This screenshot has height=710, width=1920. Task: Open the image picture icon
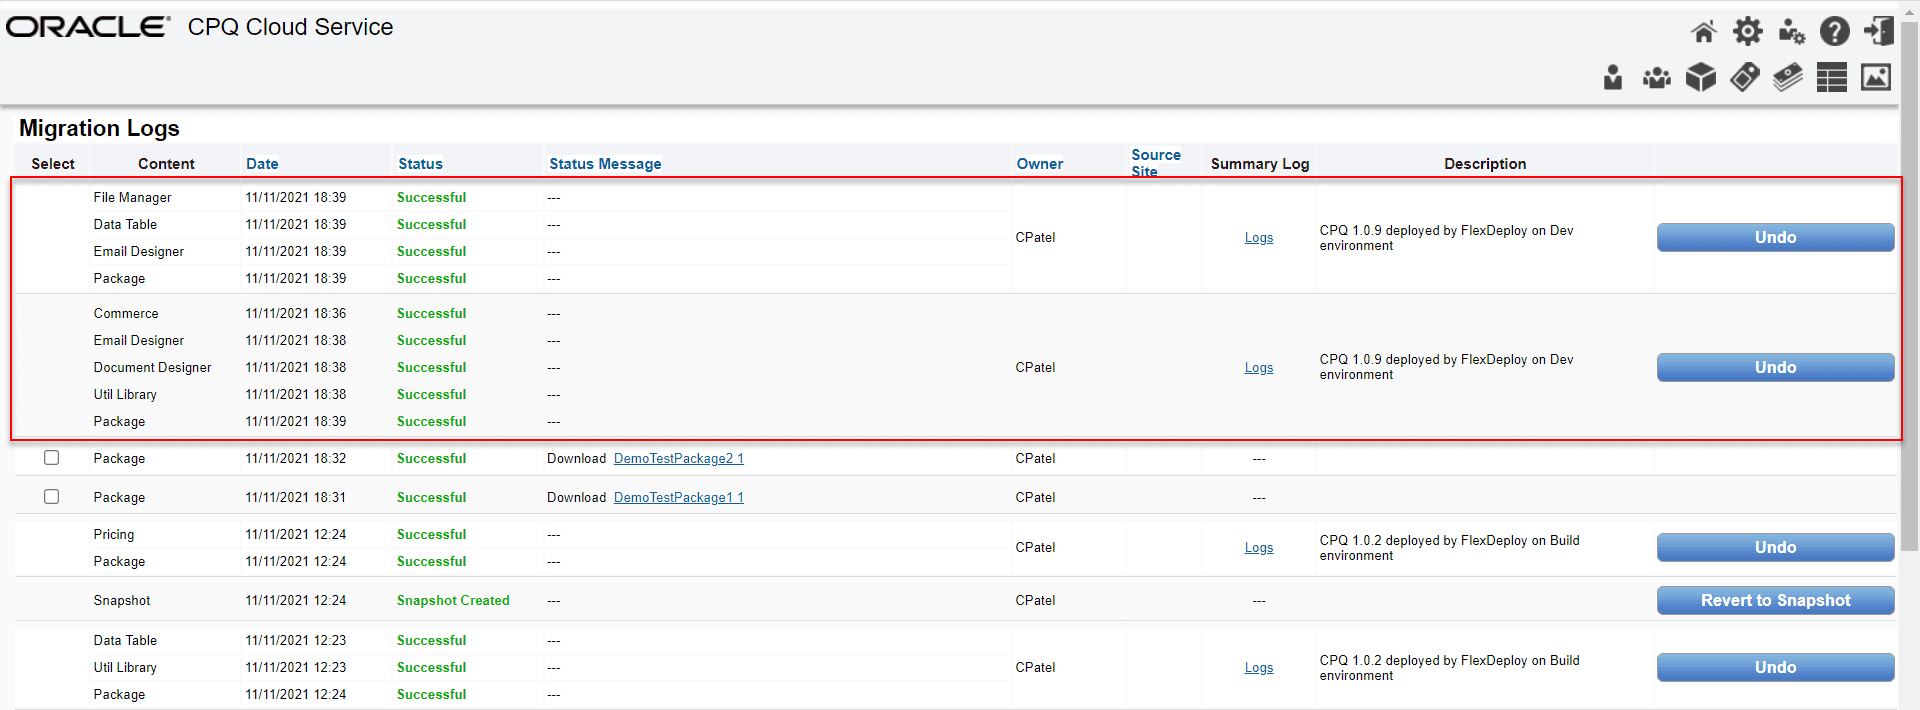pyautogui.click(x=1876, y=77)
